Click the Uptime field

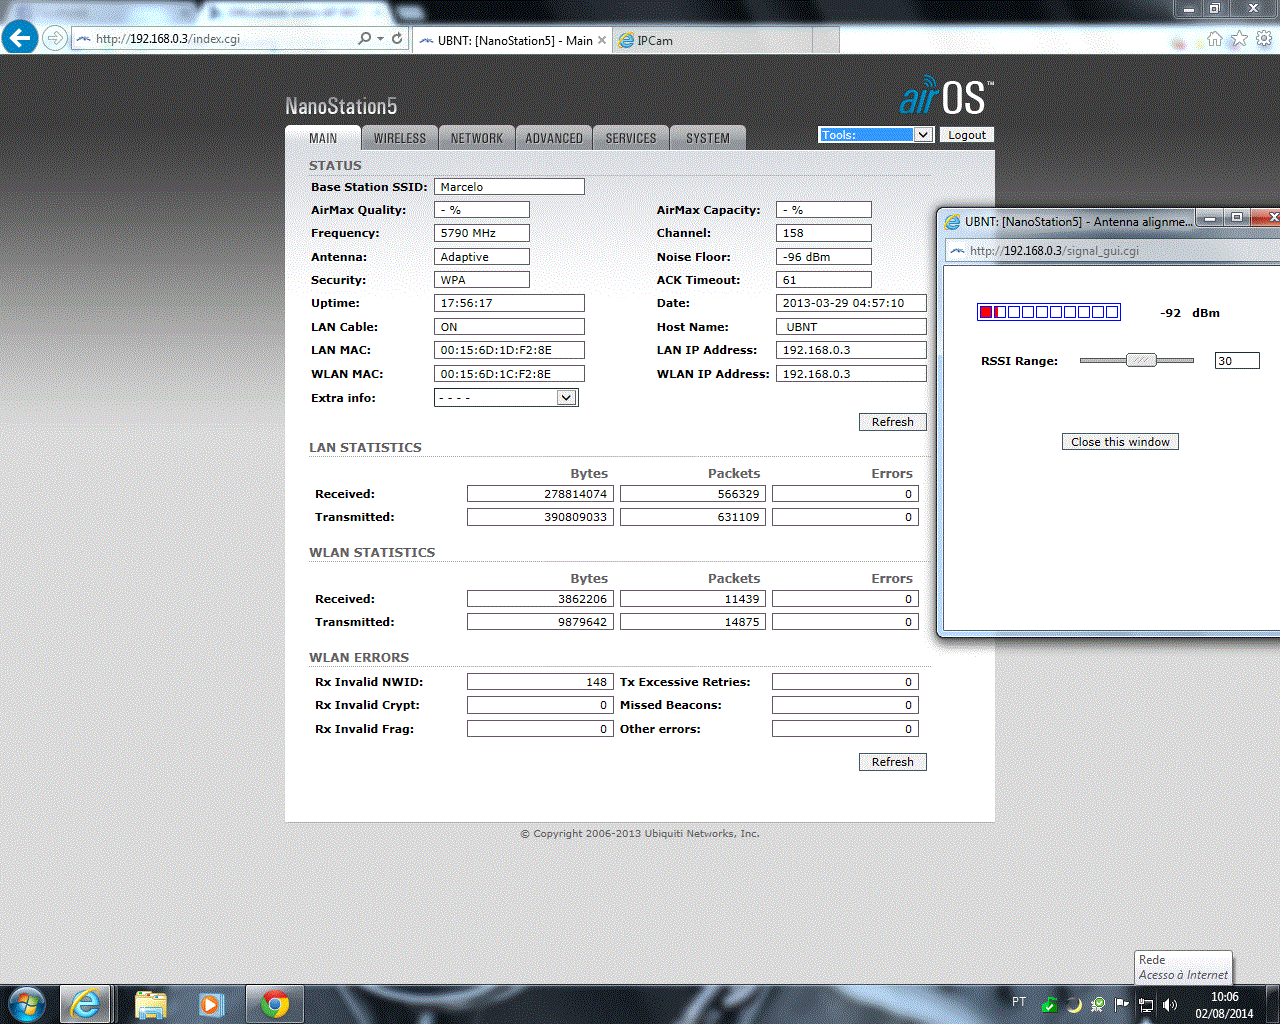tap(509, 303)
